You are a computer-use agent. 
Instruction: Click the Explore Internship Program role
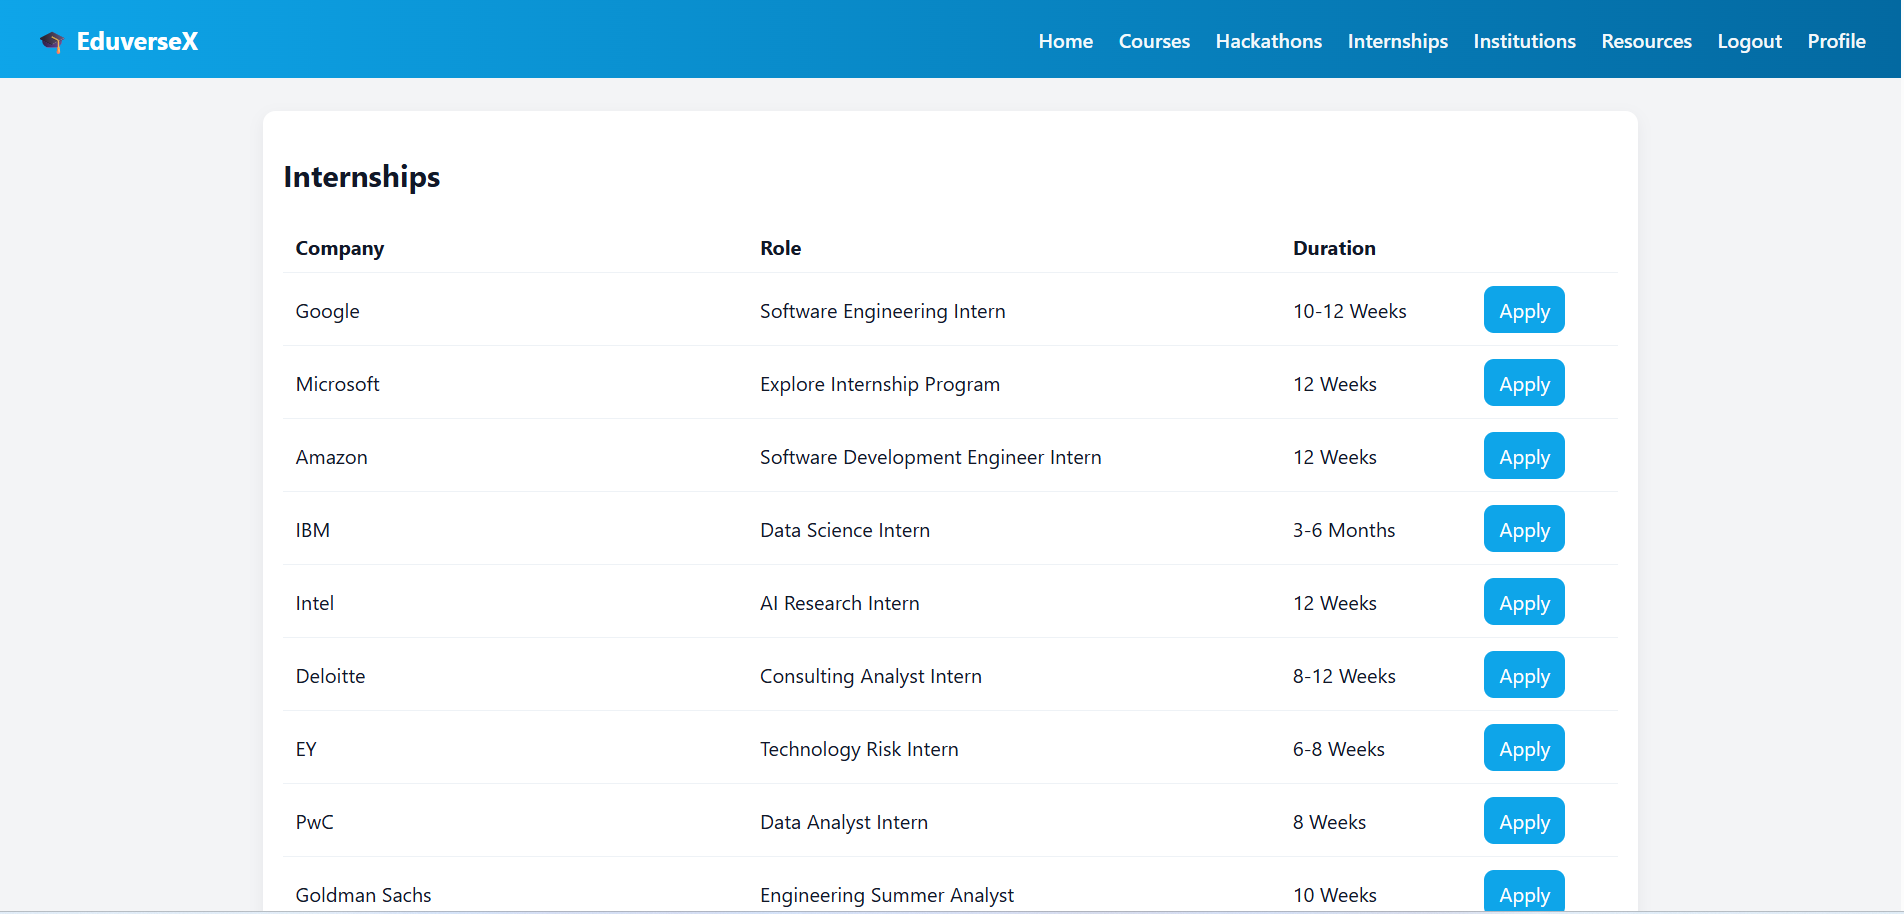(880, 384)
